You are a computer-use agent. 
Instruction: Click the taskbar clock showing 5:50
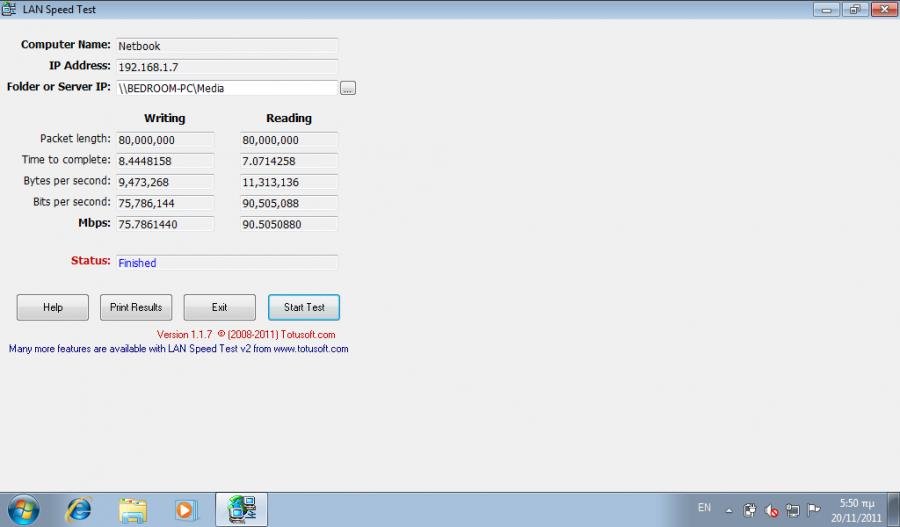click(x=855, y=510)
